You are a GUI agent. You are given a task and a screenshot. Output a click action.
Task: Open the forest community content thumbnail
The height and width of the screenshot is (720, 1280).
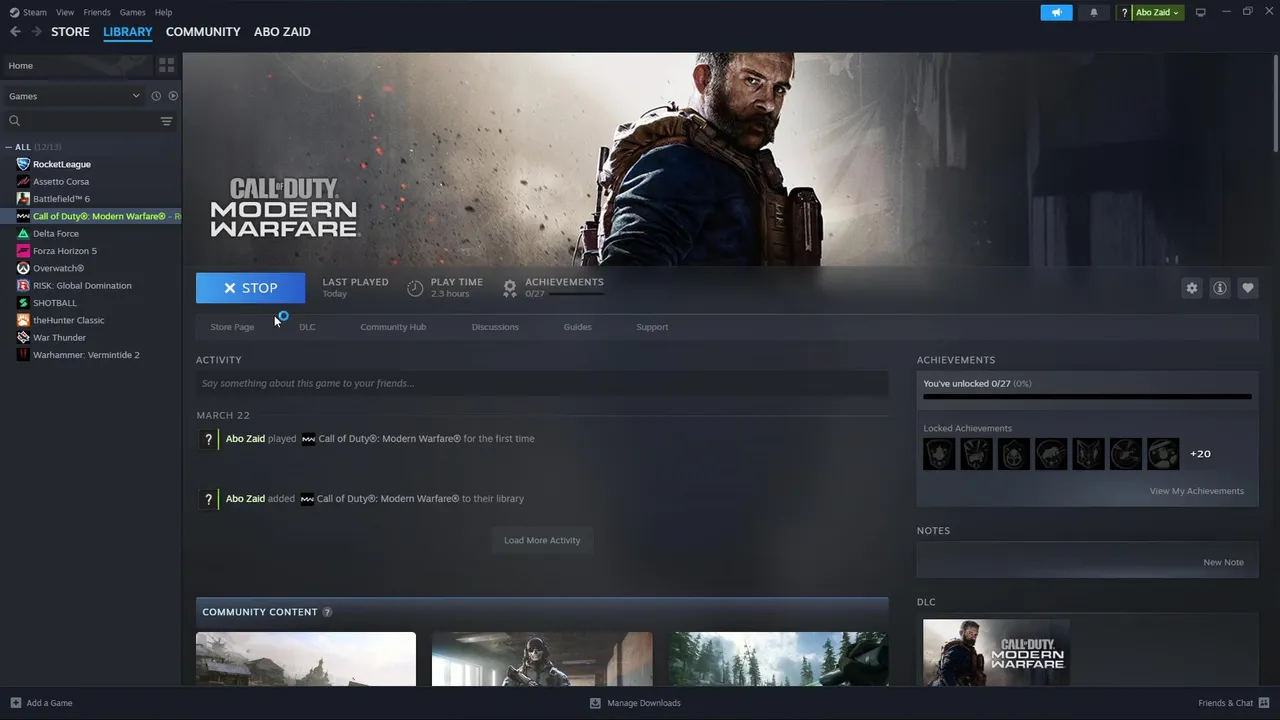(778, 659)
